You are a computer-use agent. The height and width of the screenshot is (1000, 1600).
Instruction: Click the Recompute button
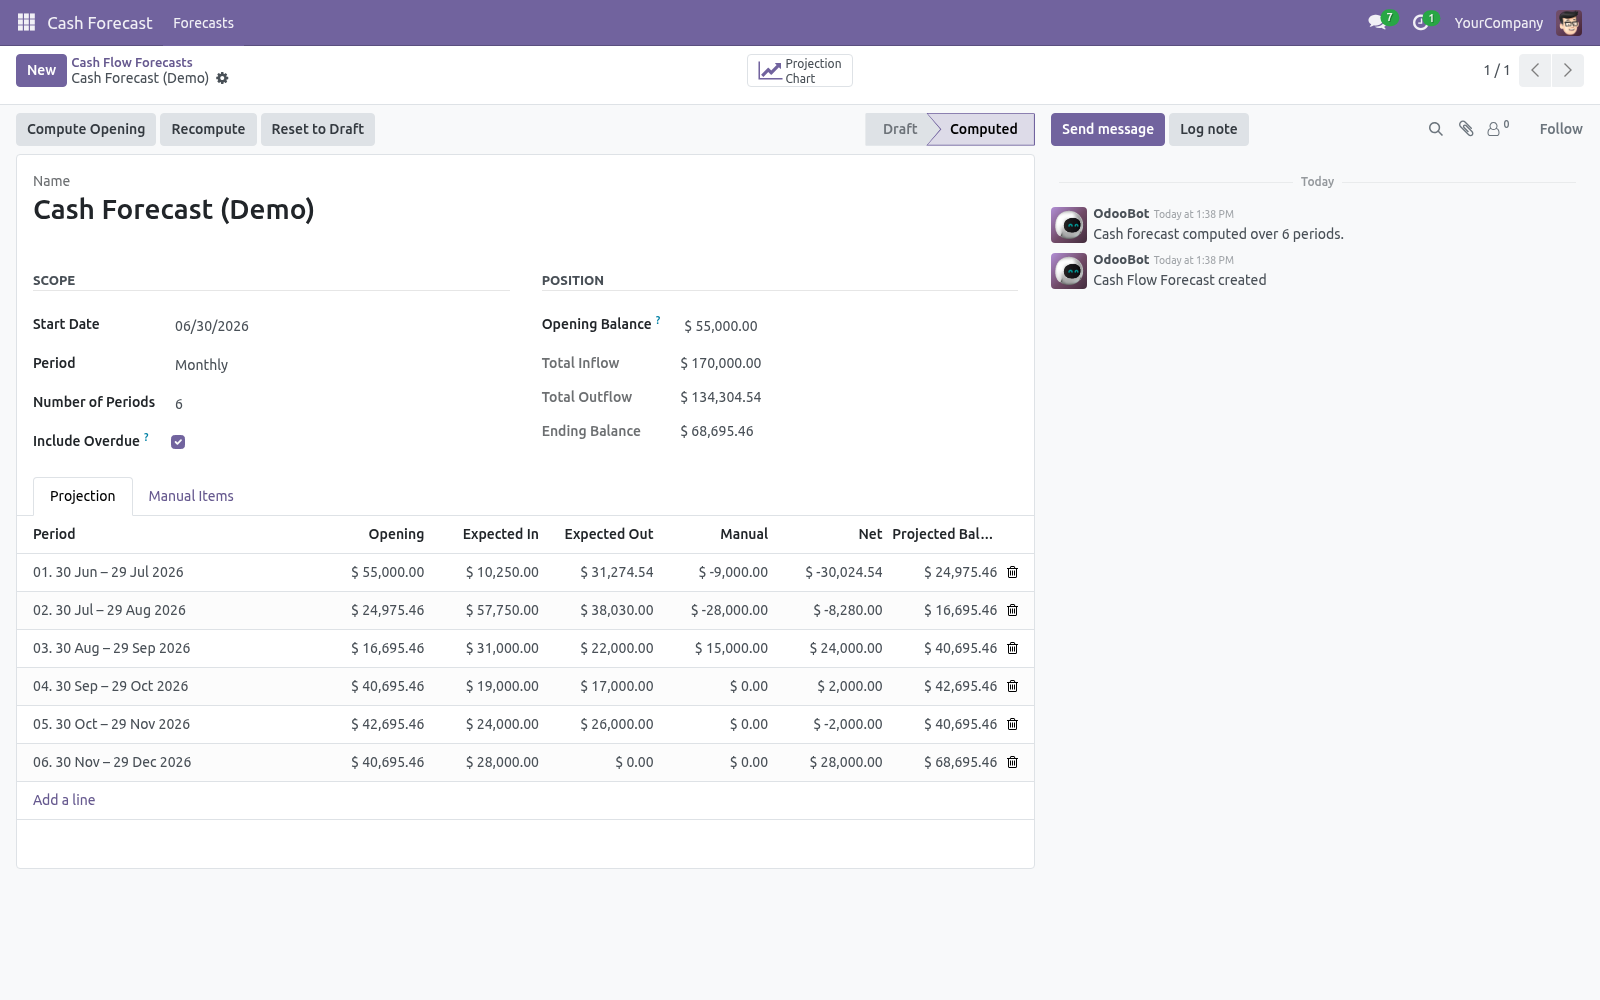208,129
